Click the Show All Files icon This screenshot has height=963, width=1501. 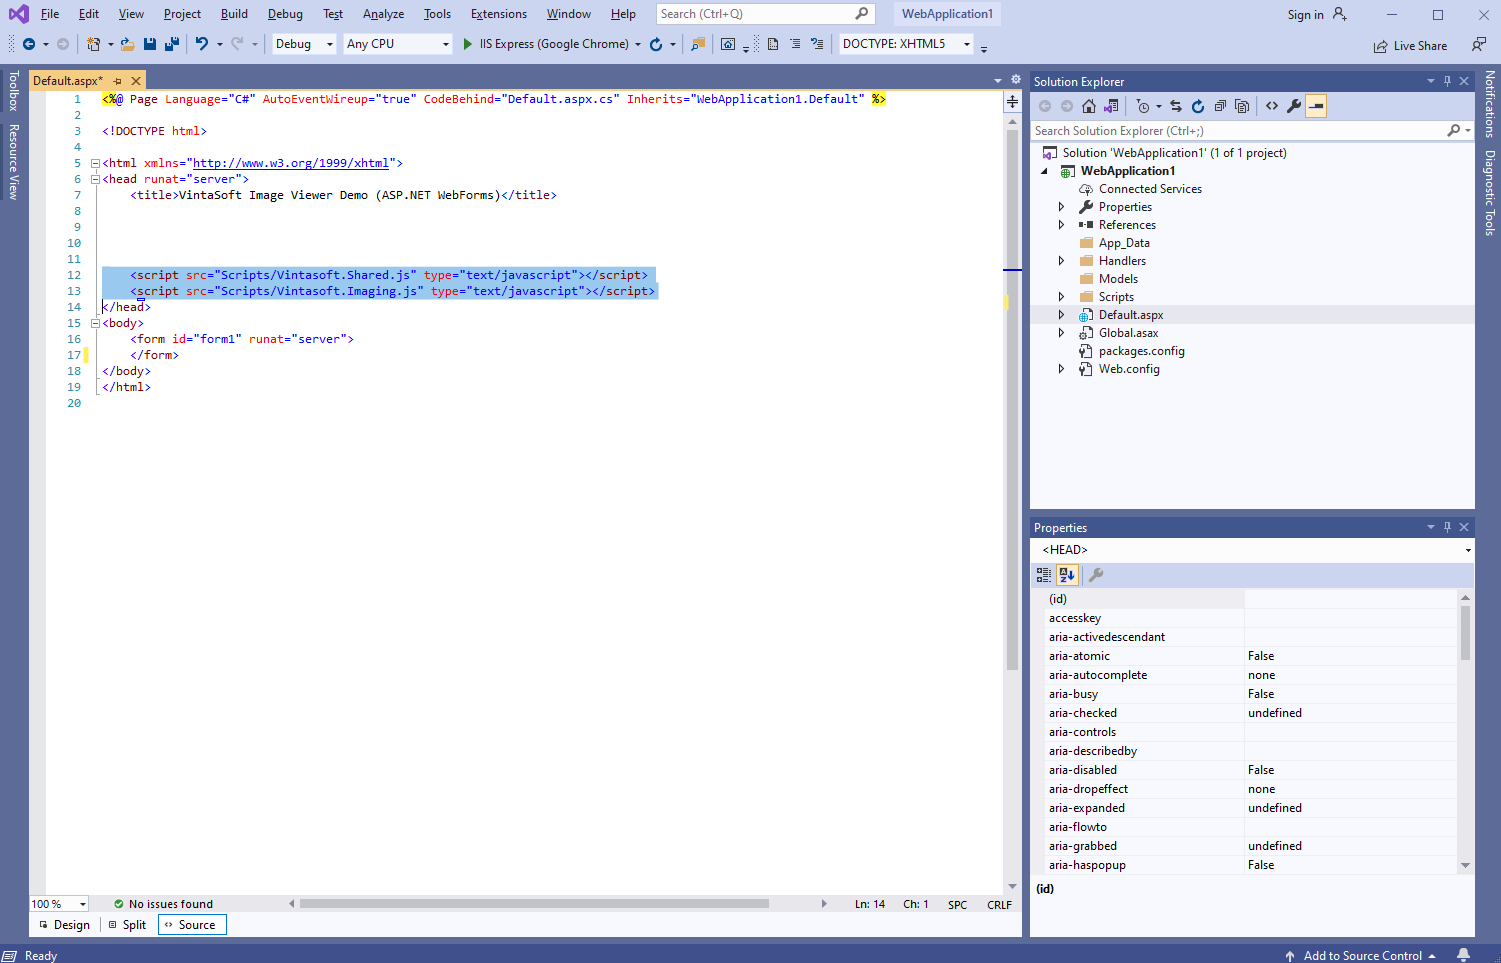click(x=1242, y=106)
